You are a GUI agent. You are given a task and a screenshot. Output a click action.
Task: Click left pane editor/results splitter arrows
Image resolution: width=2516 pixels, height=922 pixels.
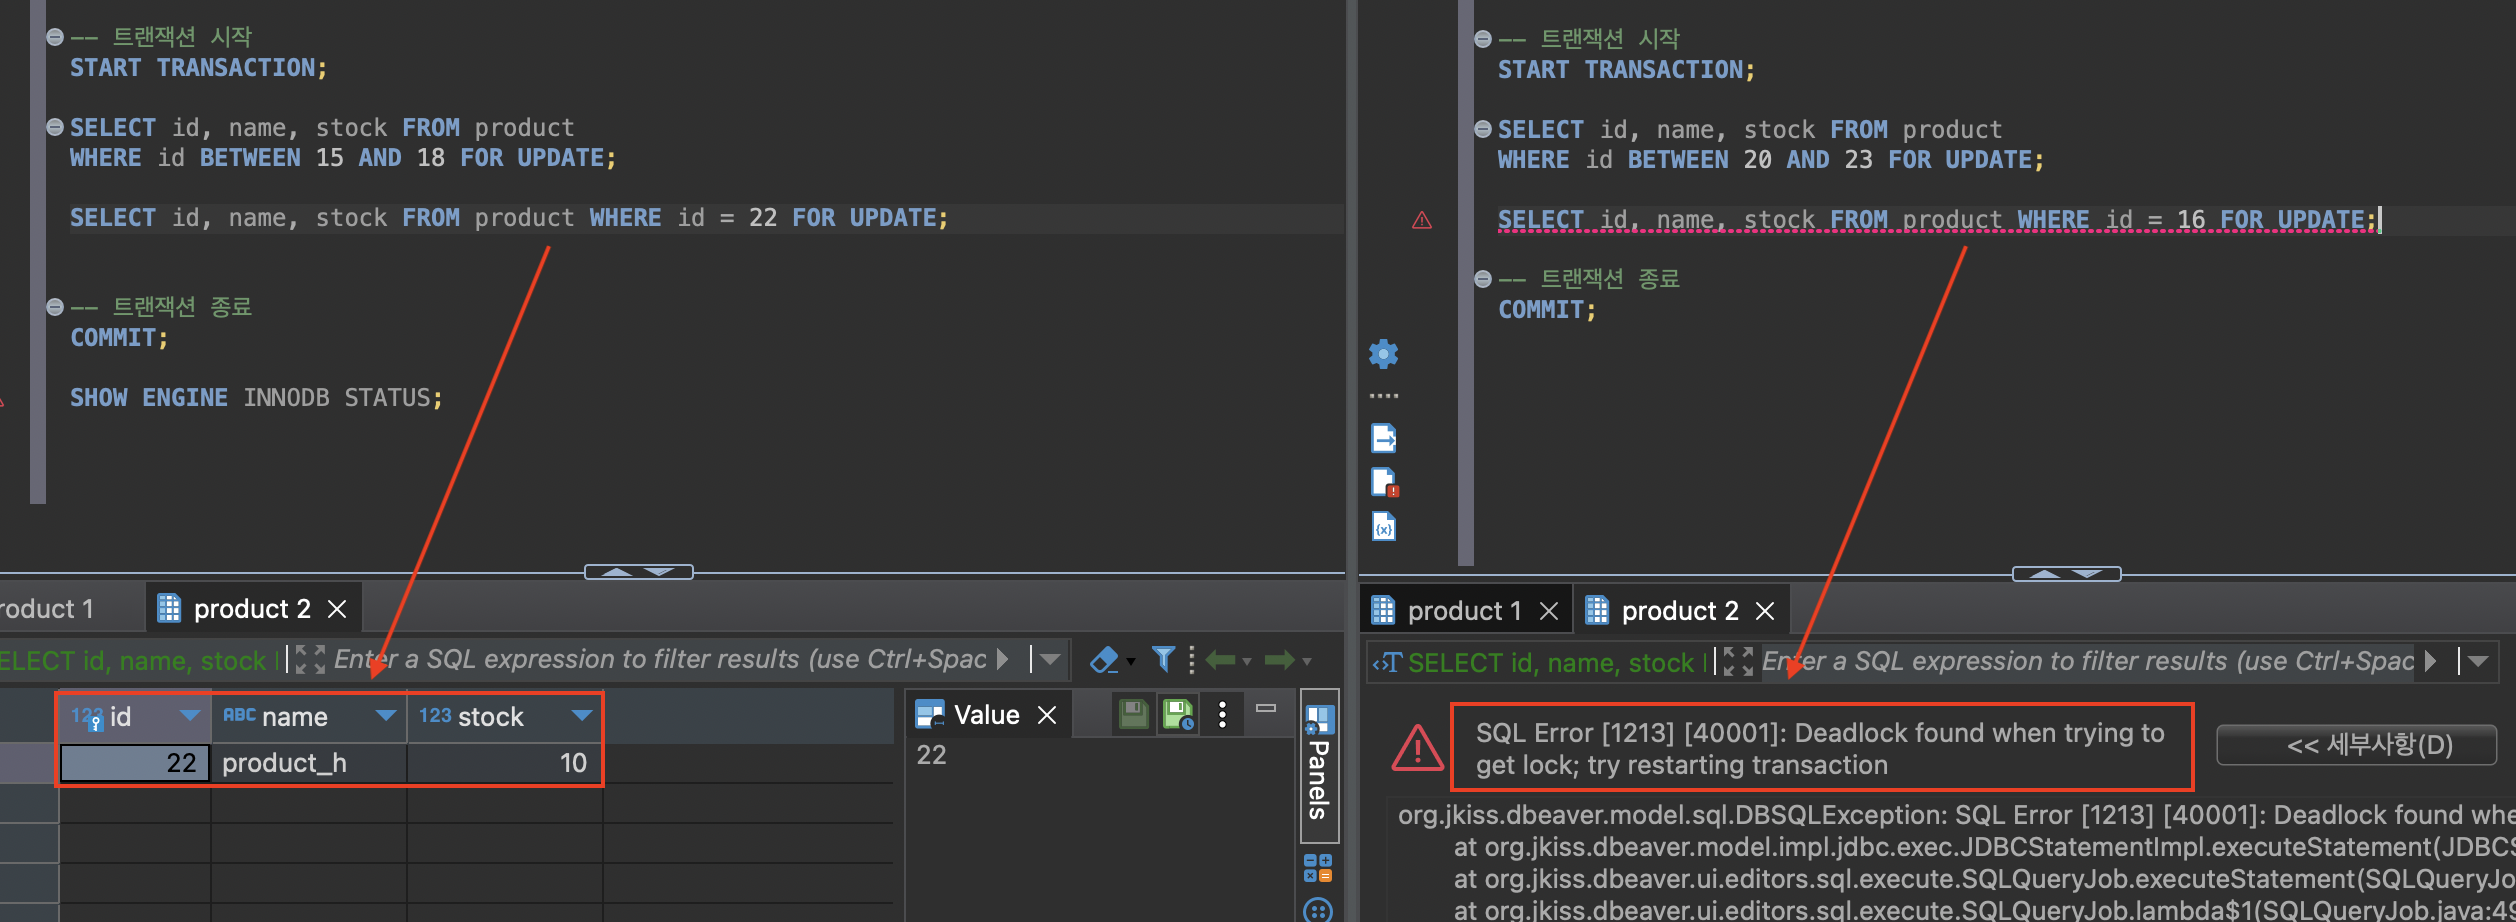point(638,572)
